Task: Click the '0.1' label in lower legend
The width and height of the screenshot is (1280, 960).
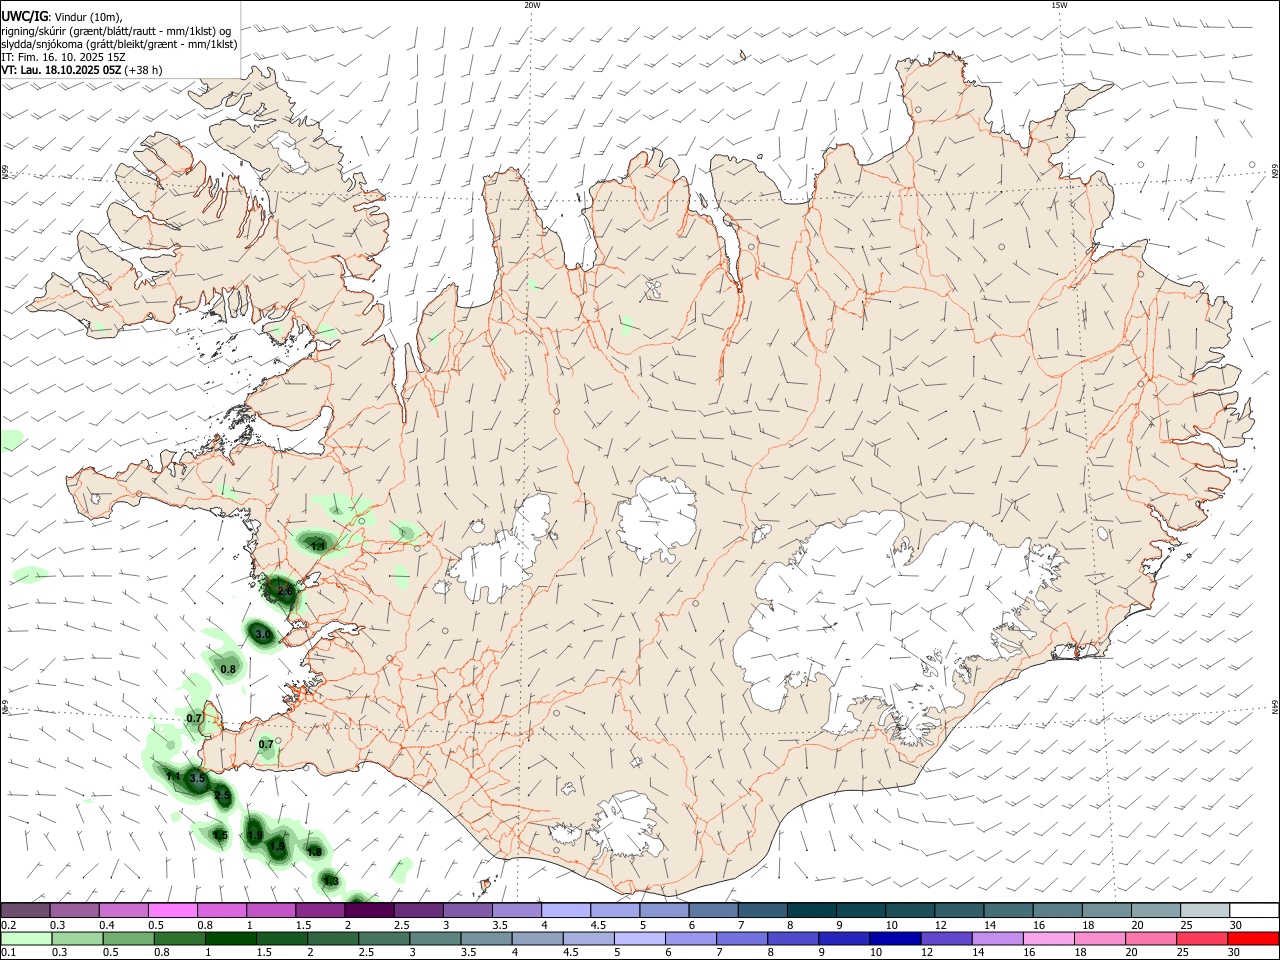Action: pyautogui.click(x=9, y=953)
